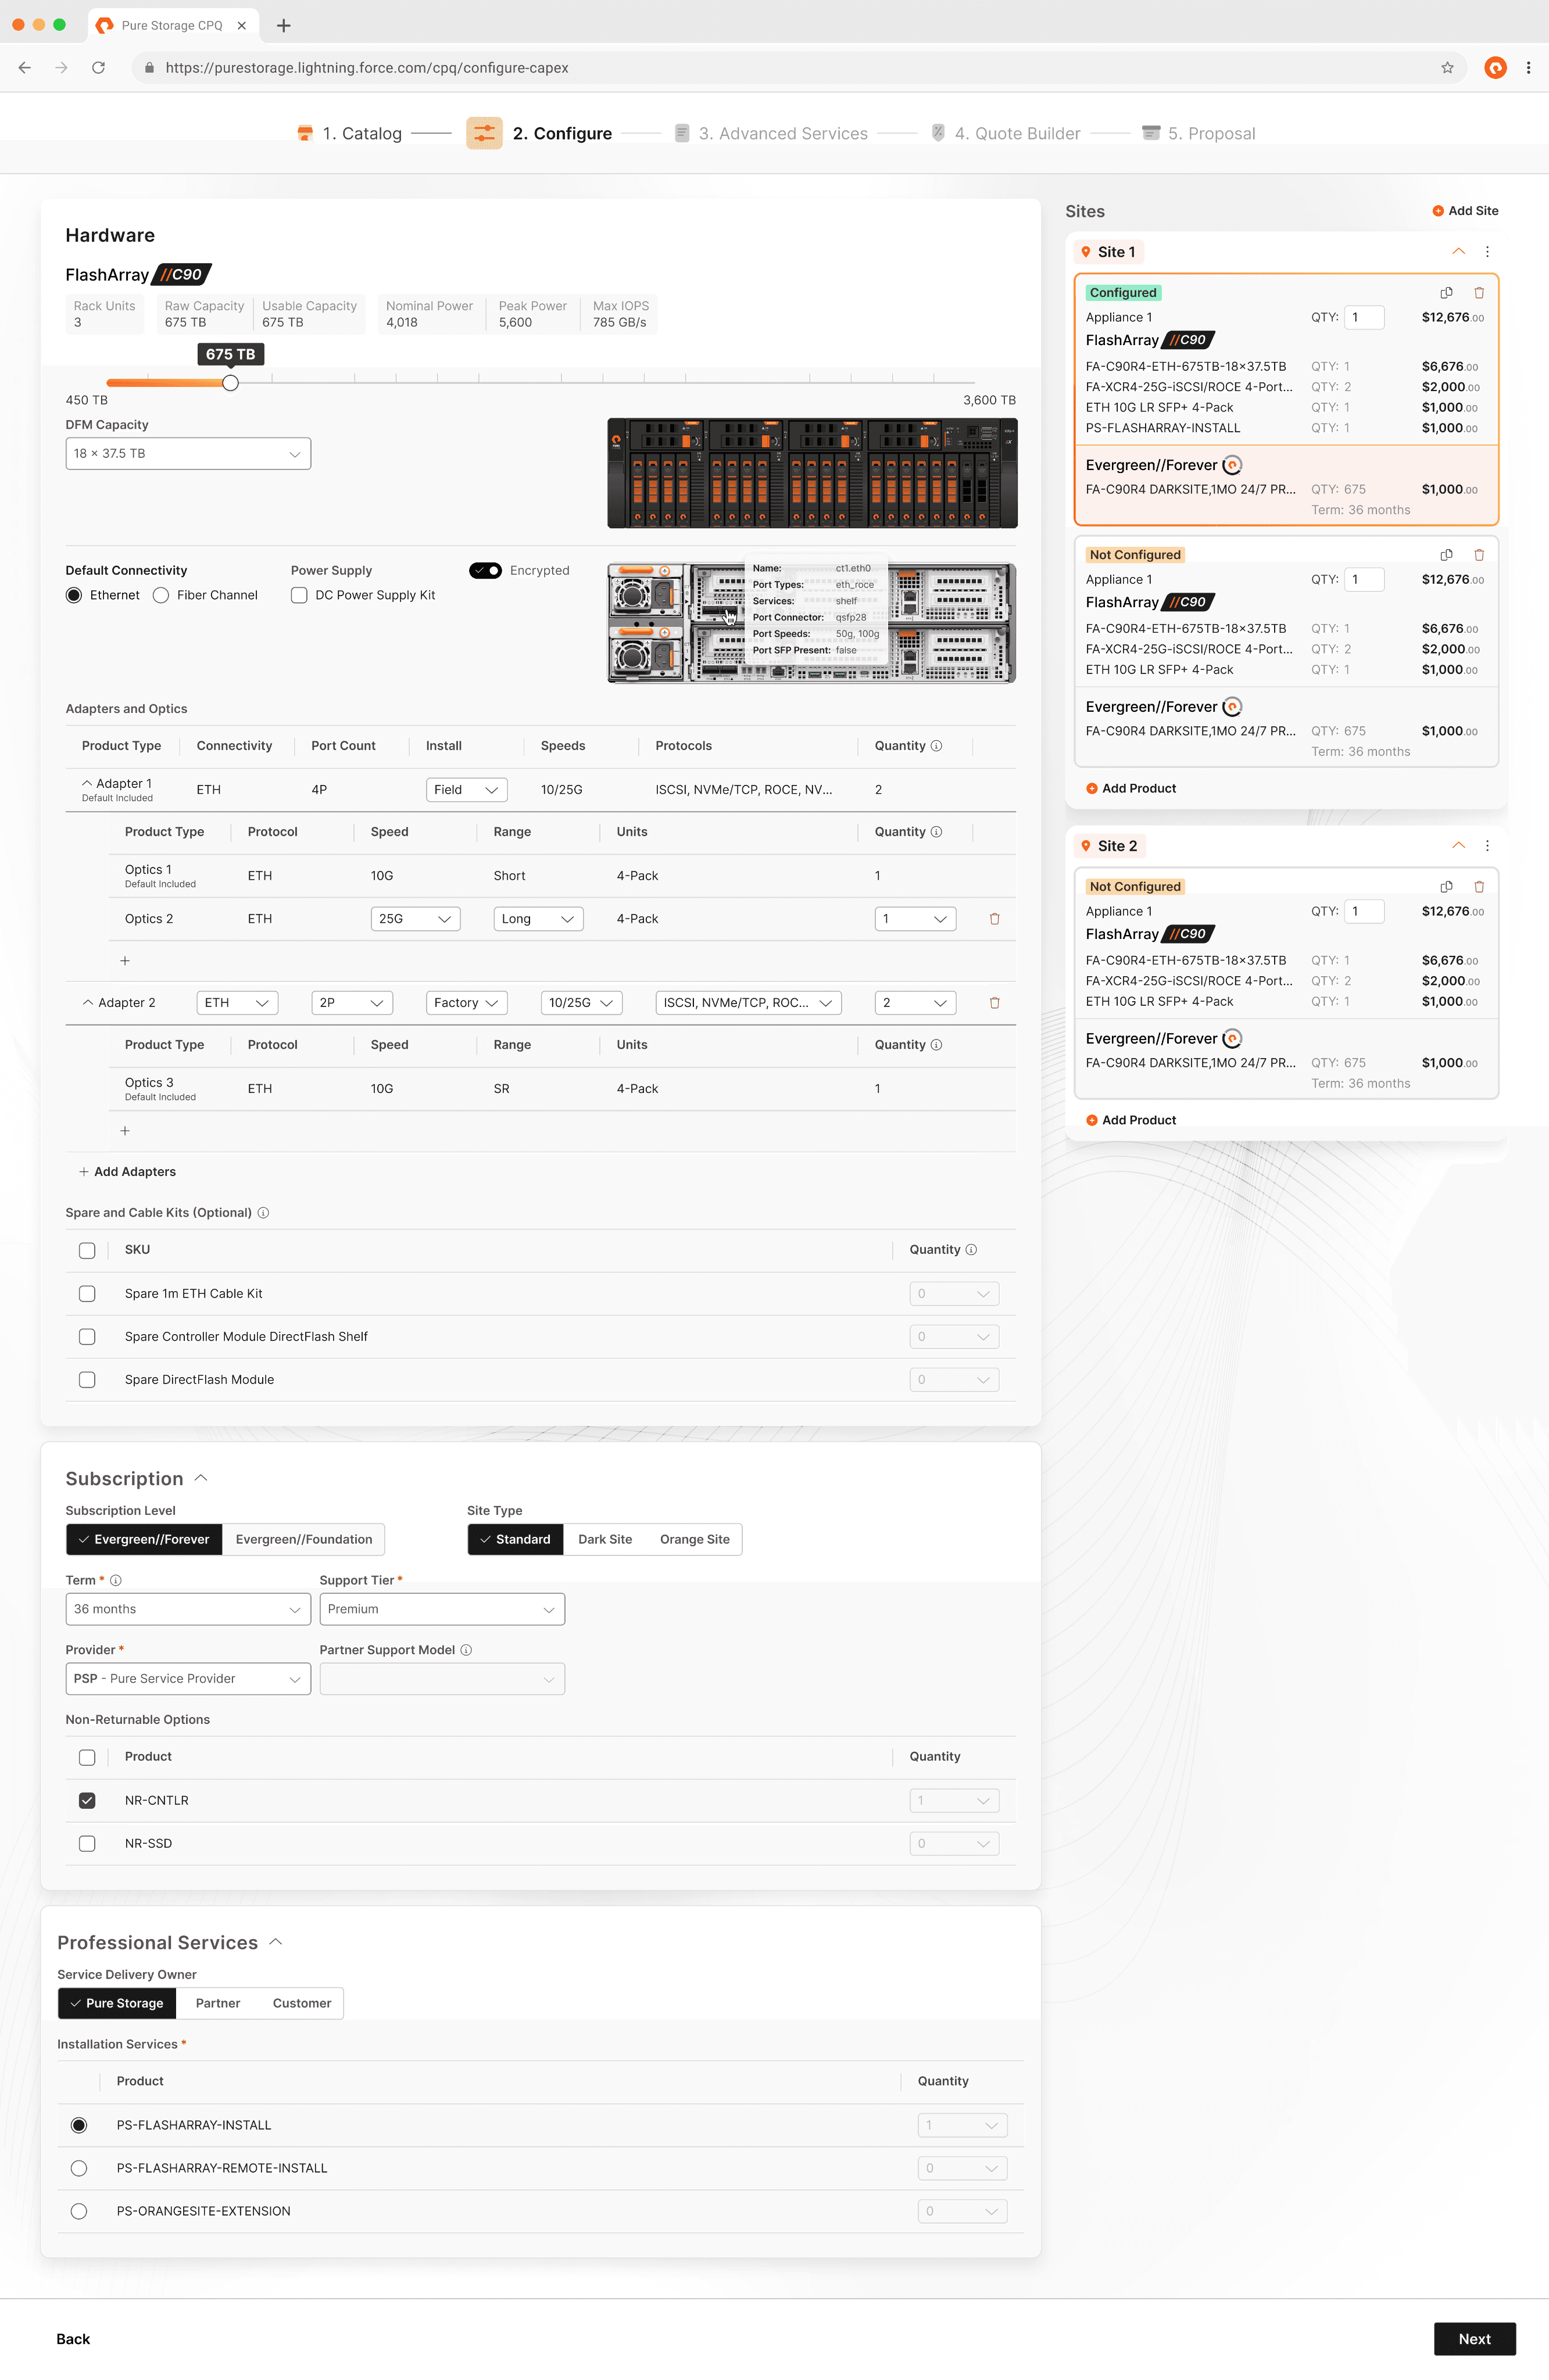Click trash icon for Adapter 2
The width and height of the screenshot is (1549, 2380).
994,1002
